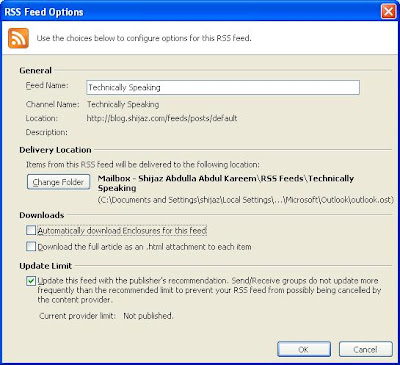Focus the Feed Name text field
400x365 pixels.
coord(223,87)
